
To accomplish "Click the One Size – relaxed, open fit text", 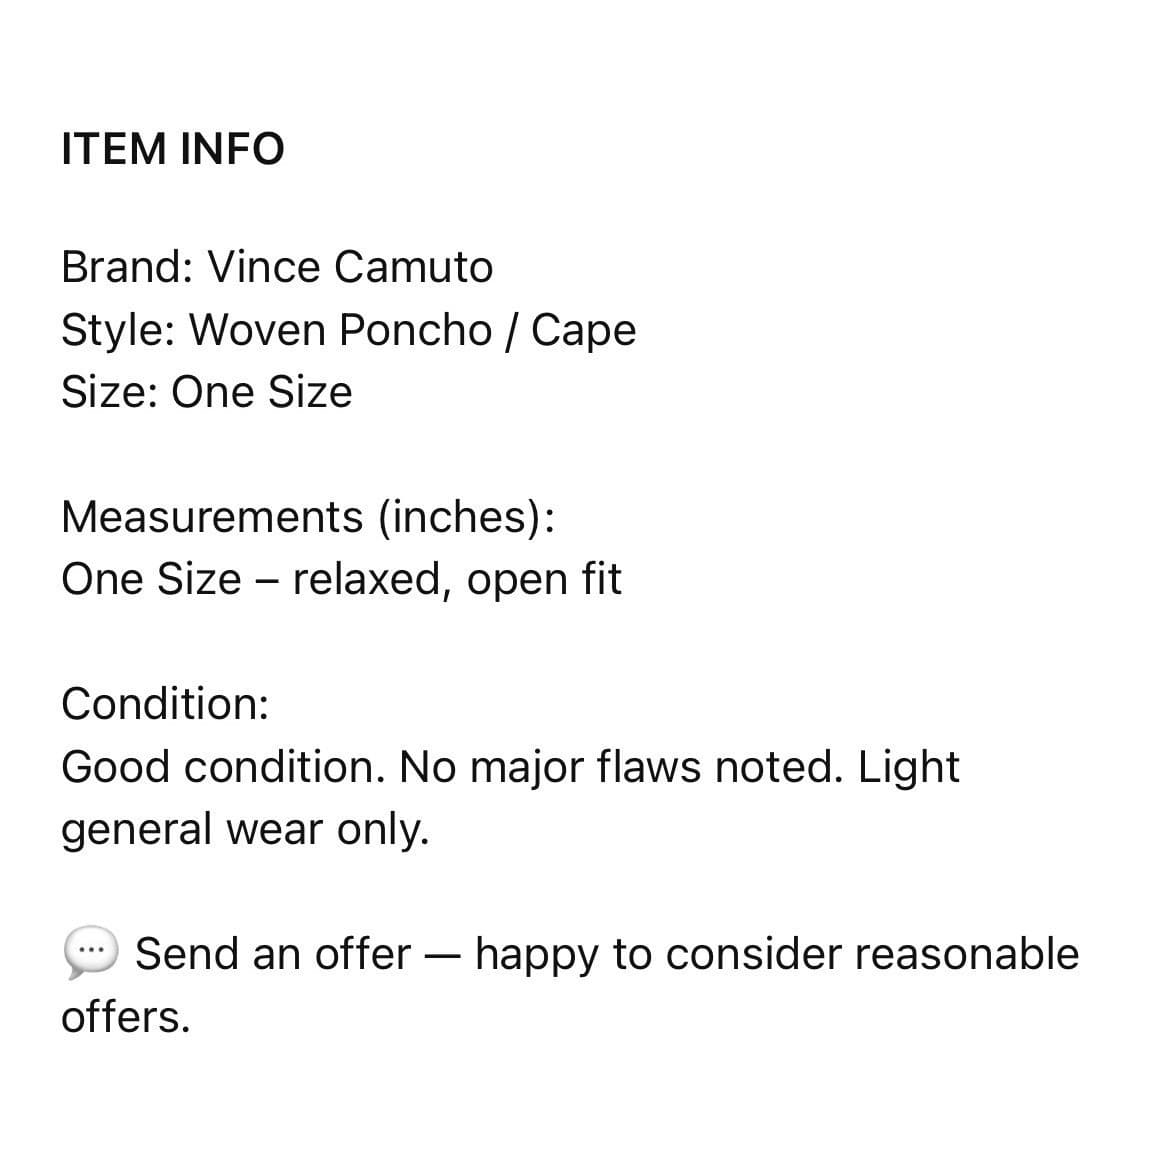I will point(341,580).
